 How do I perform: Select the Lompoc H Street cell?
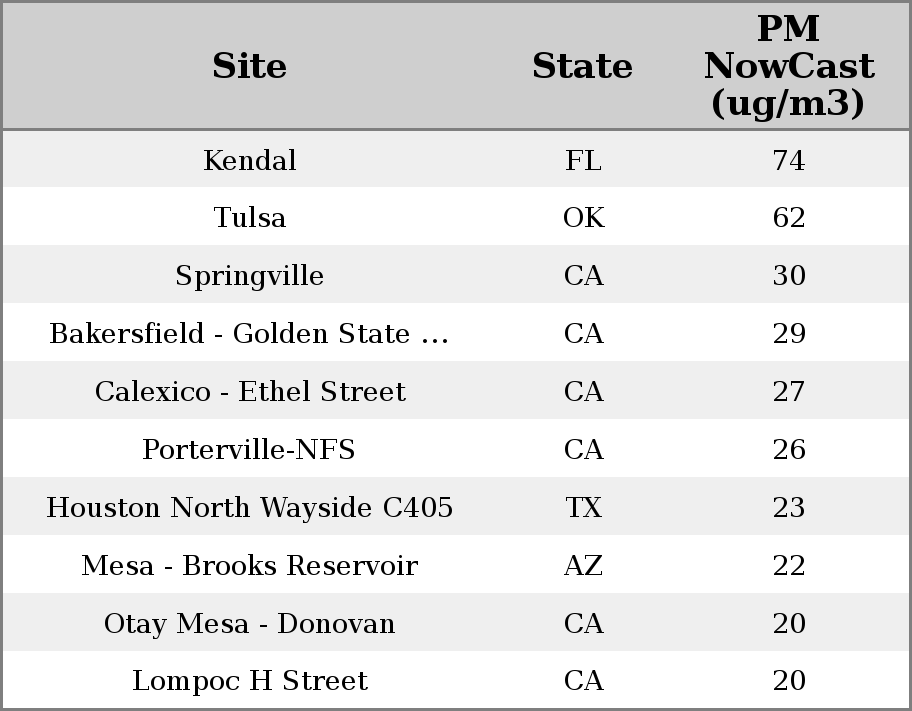249,681
